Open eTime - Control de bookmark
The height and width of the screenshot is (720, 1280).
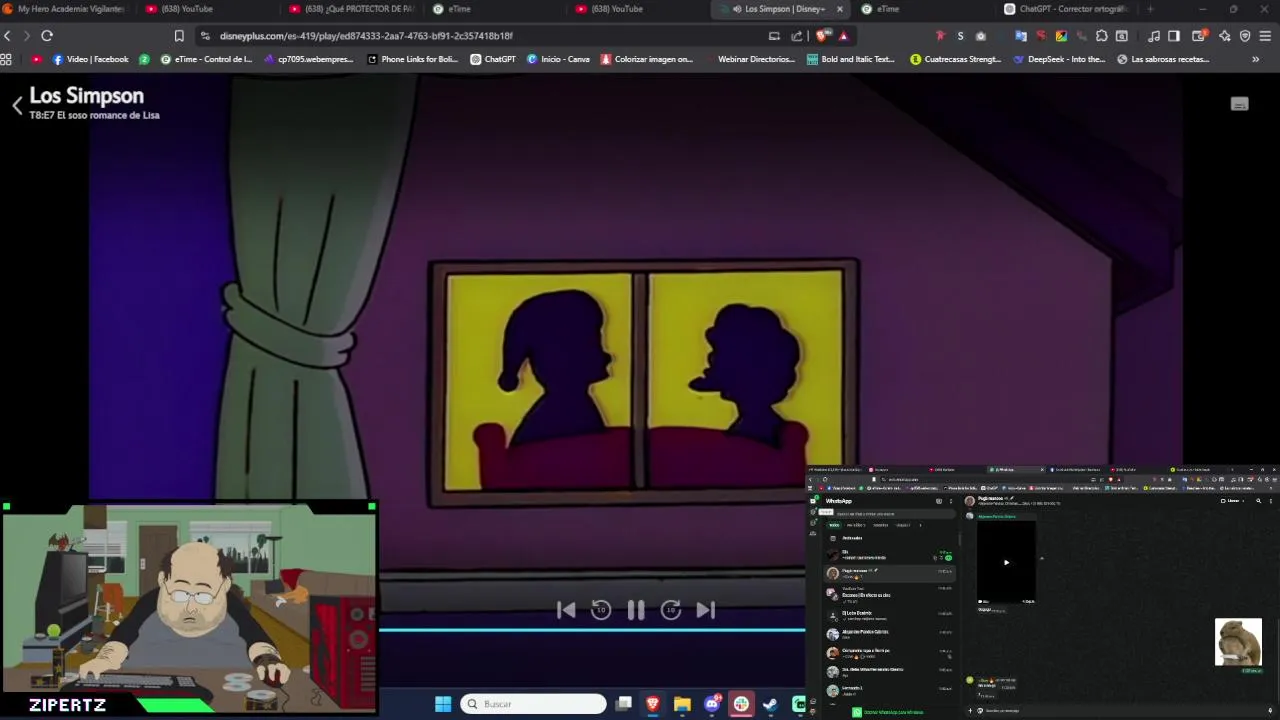206,59
